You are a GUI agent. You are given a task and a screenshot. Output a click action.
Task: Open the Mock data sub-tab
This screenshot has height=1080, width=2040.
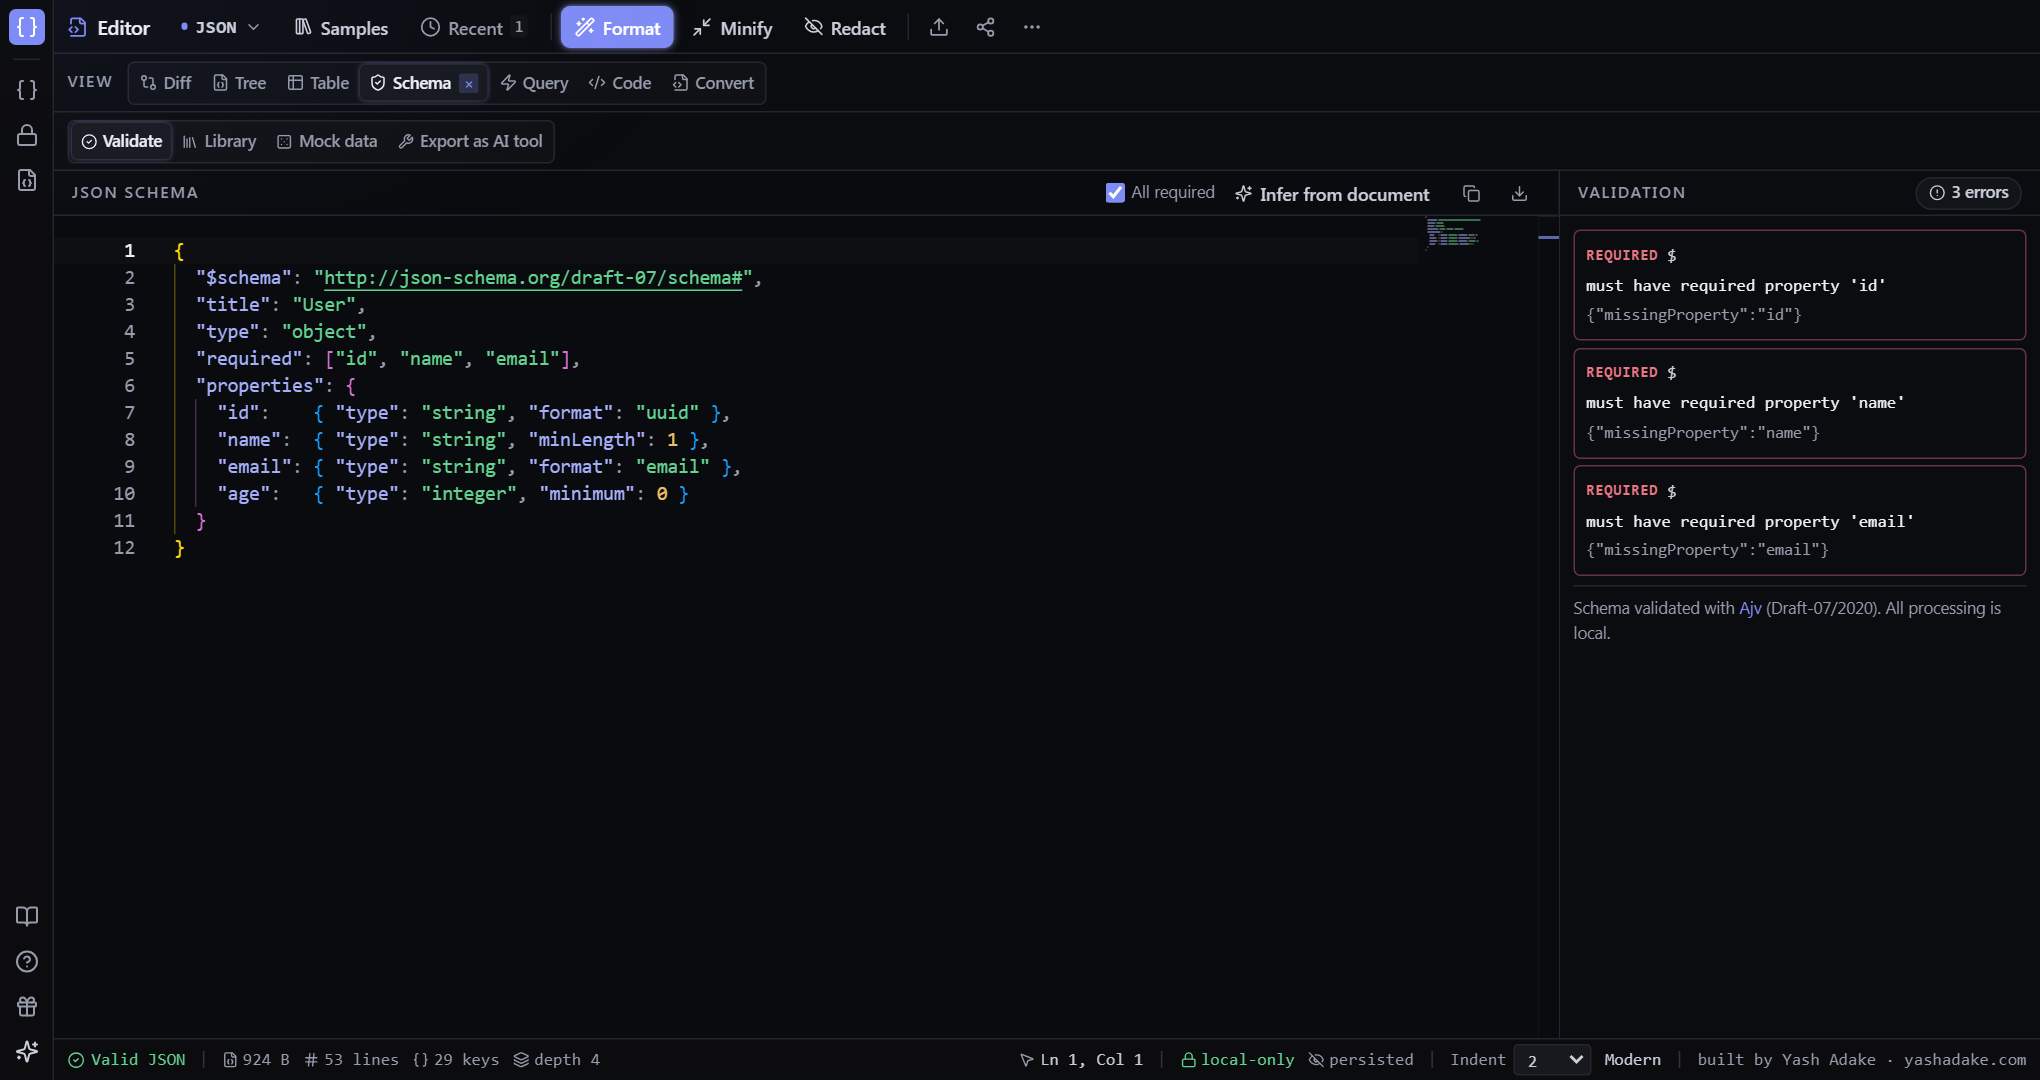click(327, 141)
